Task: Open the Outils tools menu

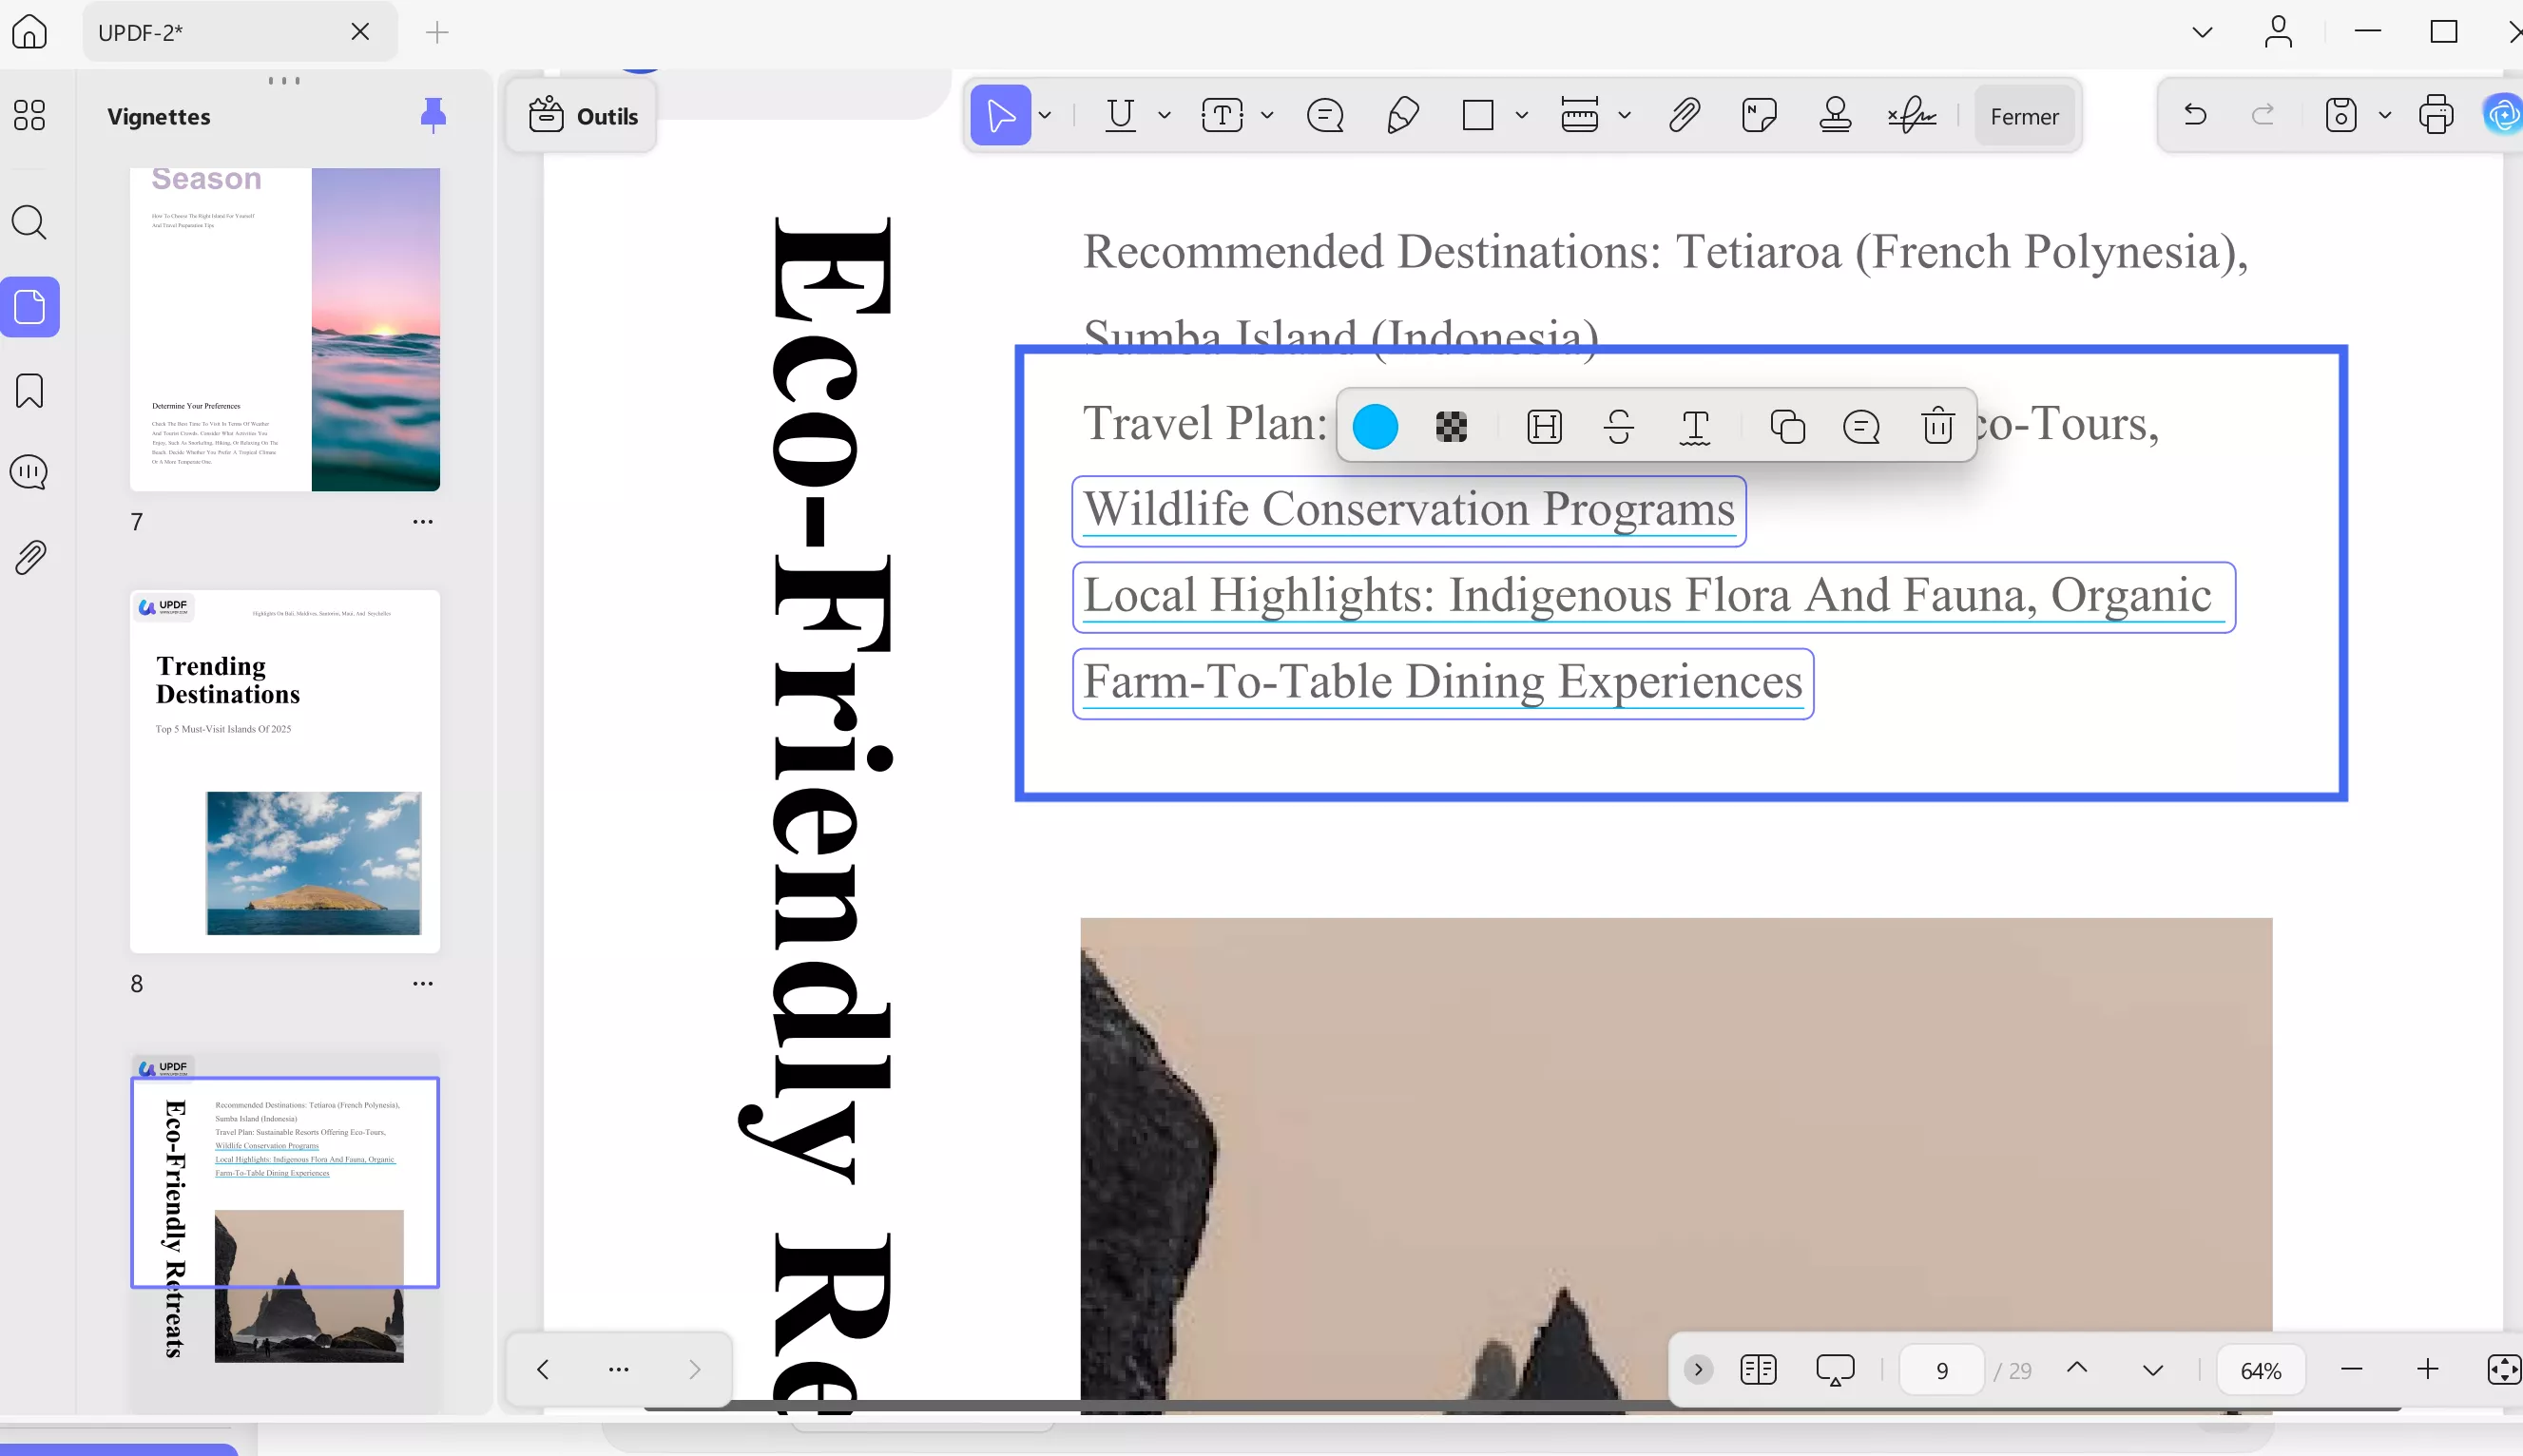Action: point(583,116)
